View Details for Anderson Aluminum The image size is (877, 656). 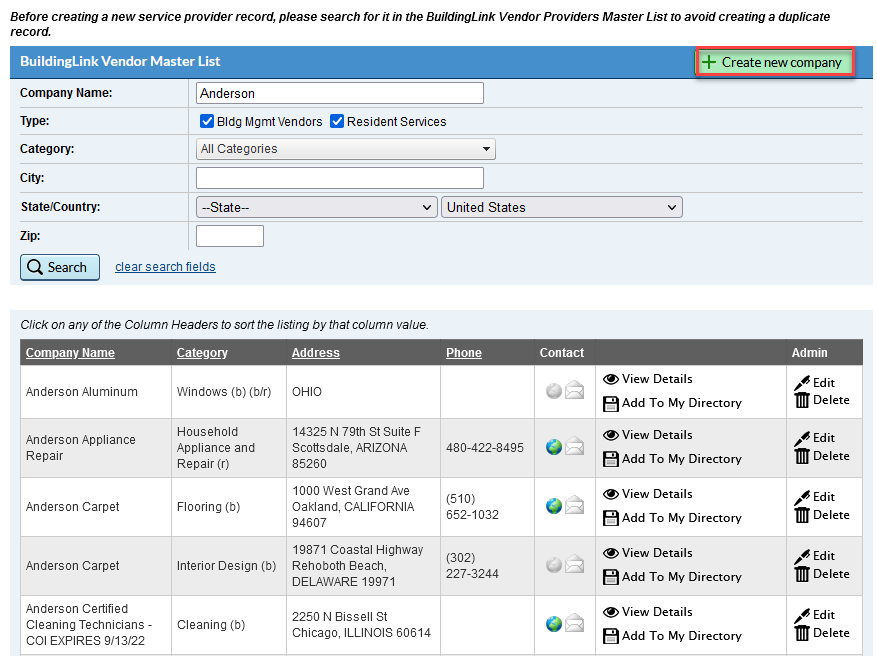pyautogui.click(x=648, y=379)
